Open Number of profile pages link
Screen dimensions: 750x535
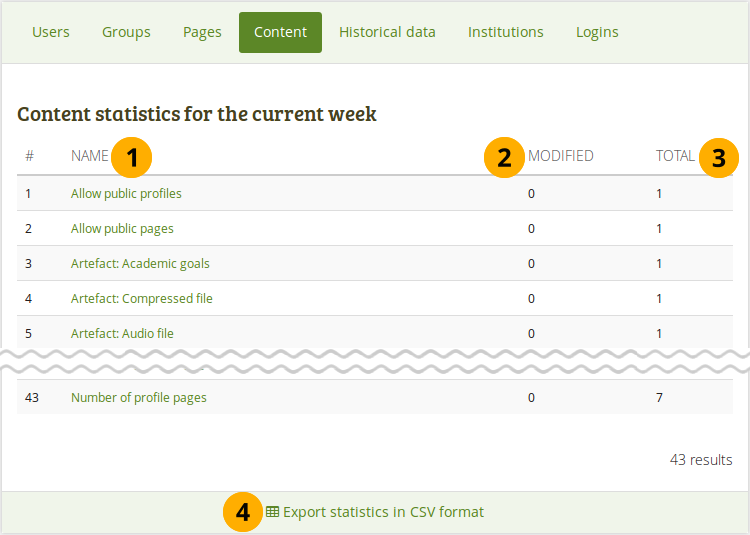tap(138, 398)
